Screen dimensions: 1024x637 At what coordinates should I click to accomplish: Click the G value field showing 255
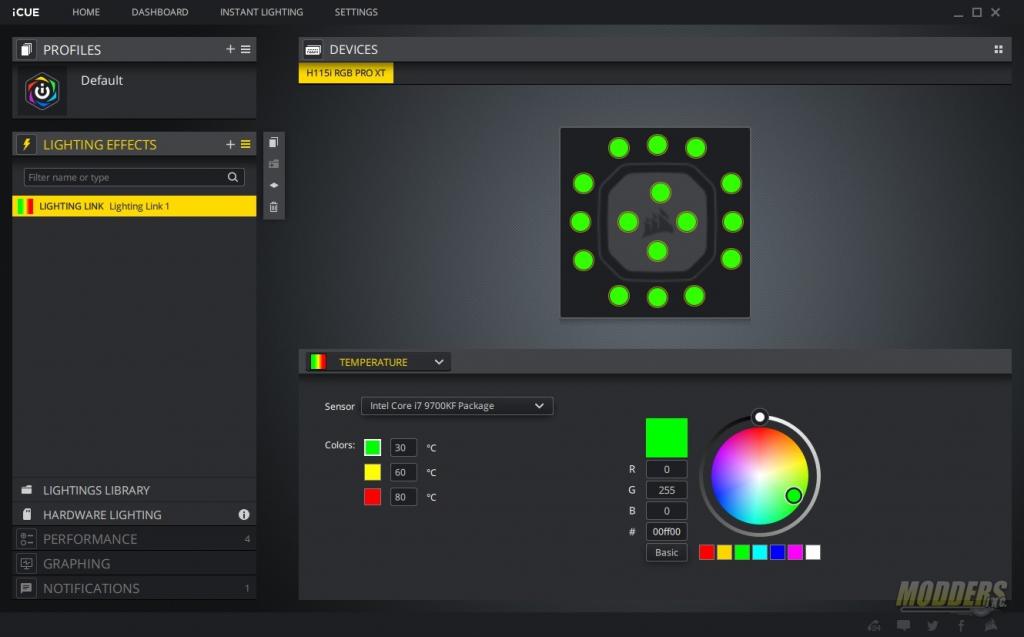point(666,490)
